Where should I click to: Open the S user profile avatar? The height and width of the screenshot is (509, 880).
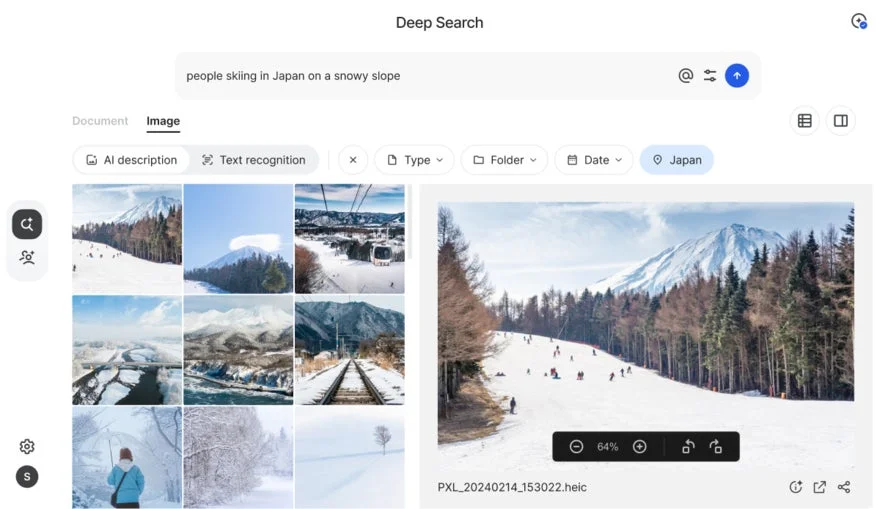pos(27,476)
